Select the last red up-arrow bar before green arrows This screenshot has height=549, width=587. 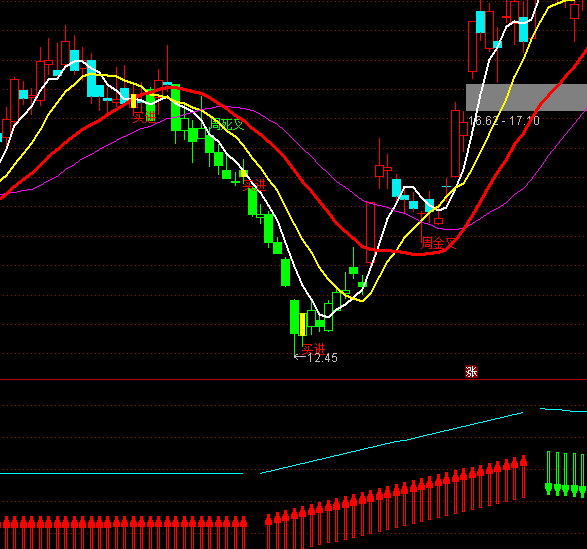click(x=524, y=476)
